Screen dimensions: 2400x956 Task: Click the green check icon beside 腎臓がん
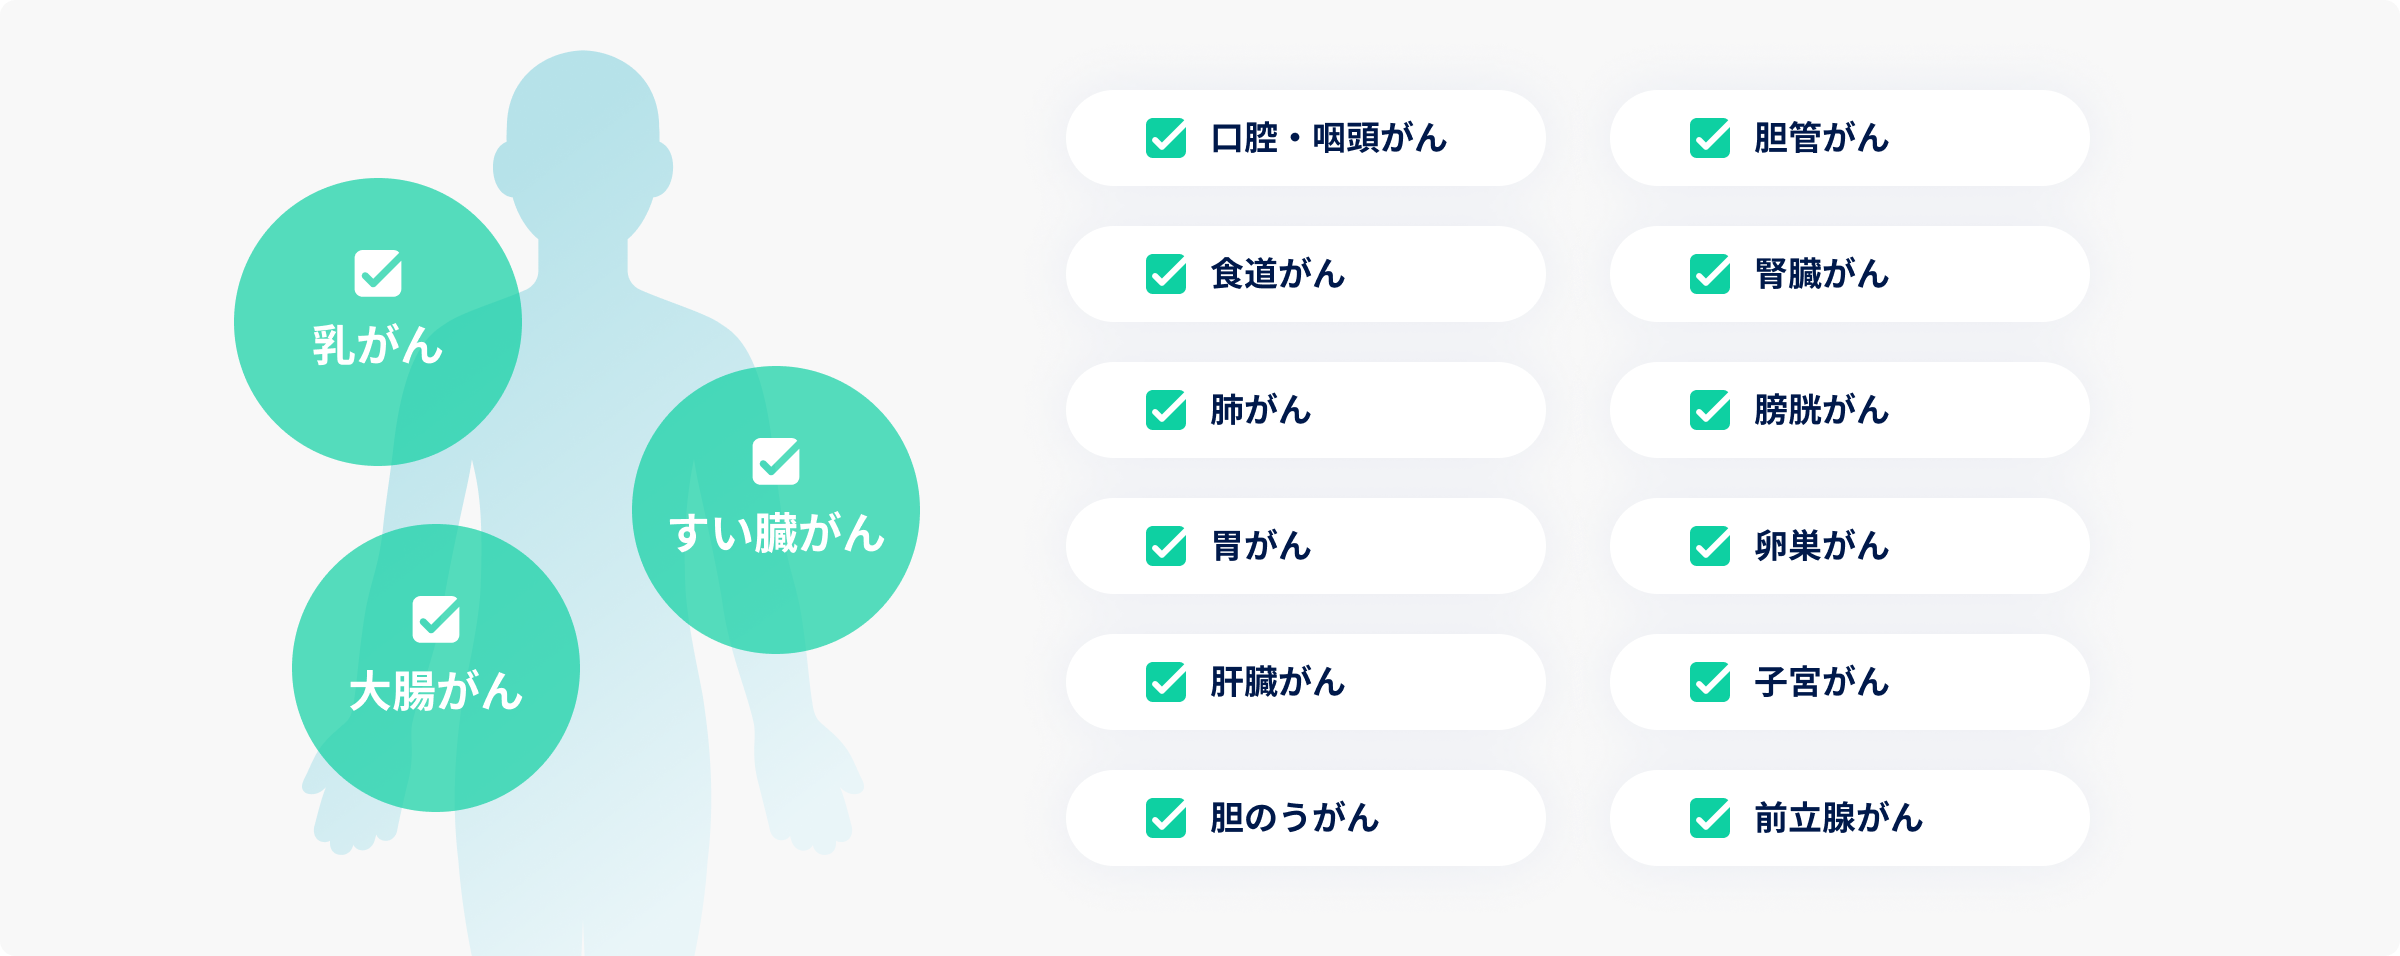click(x=1710, y=274)
